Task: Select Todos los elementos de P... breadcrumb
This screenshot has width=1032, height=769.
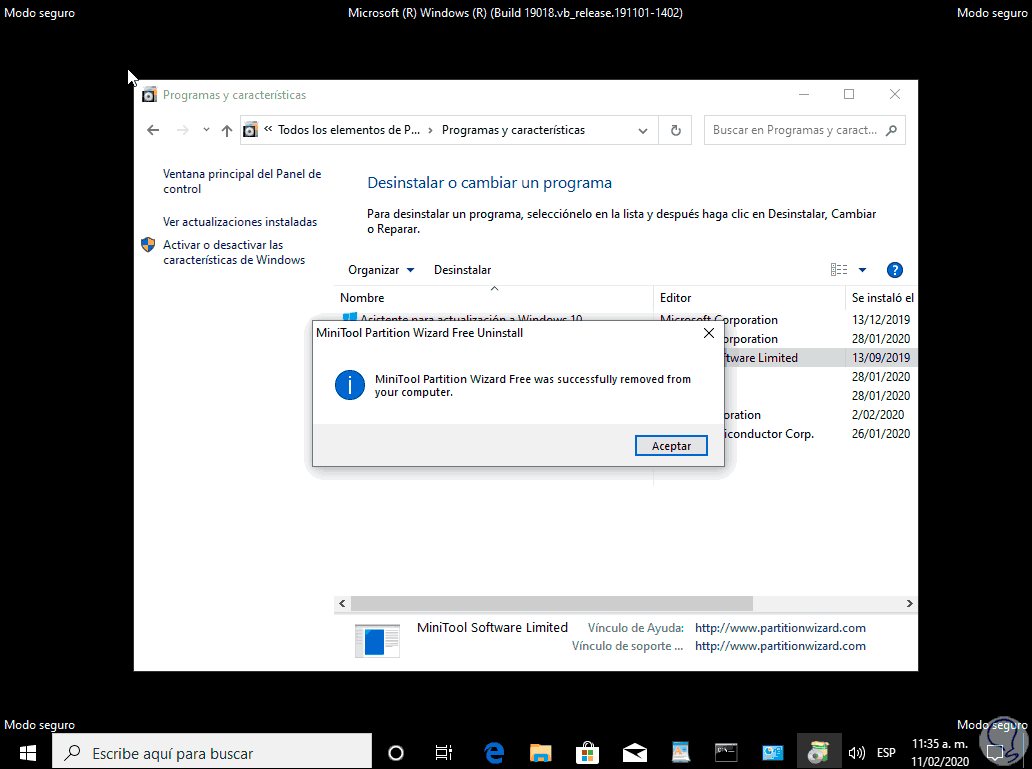Action: click(348, 130)
